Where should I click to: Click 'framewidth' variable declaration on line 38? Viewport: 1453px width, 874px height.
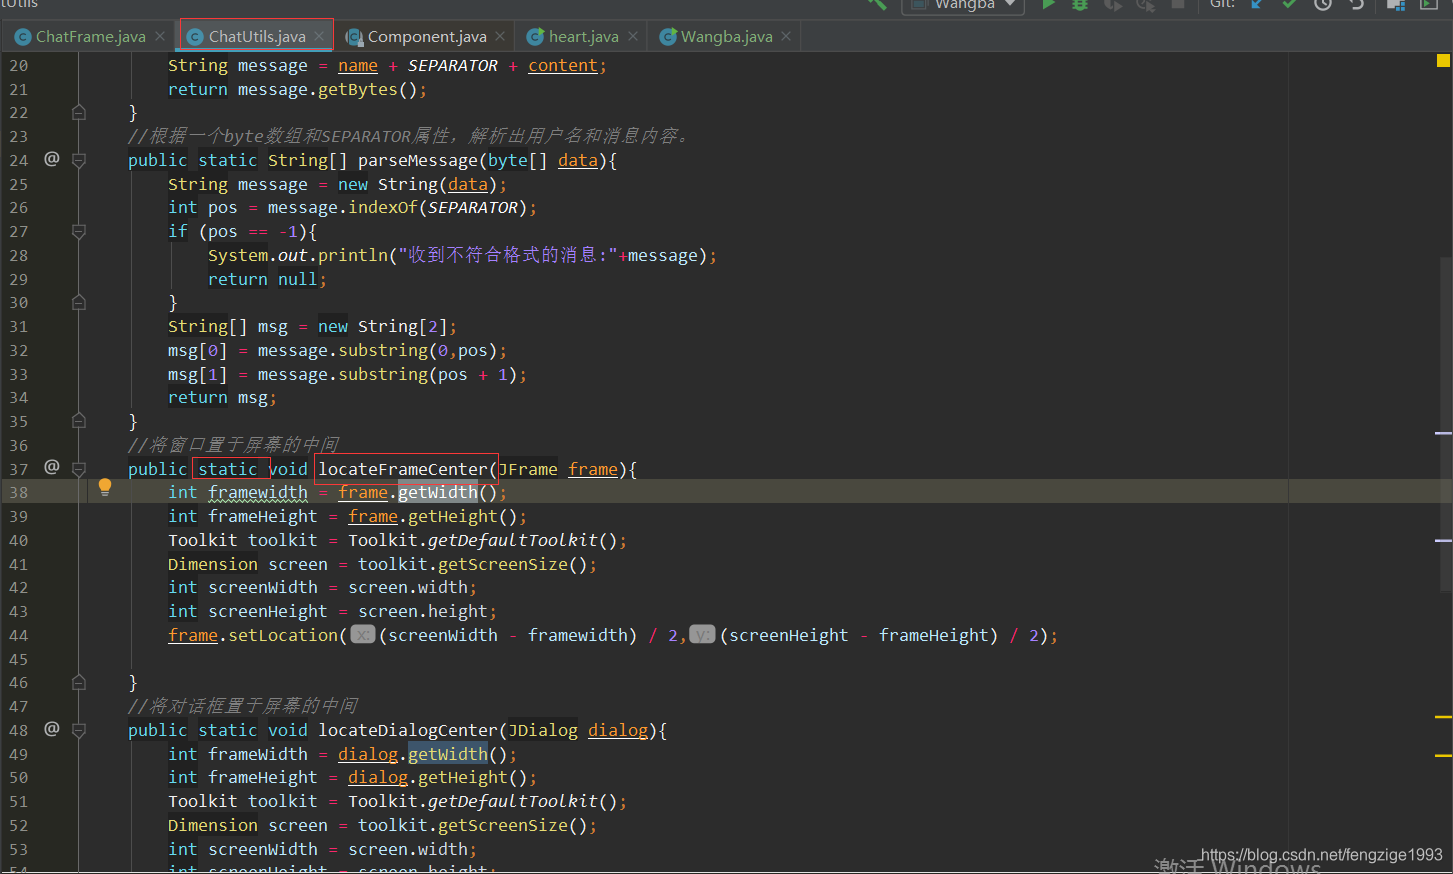click(258, 492)
